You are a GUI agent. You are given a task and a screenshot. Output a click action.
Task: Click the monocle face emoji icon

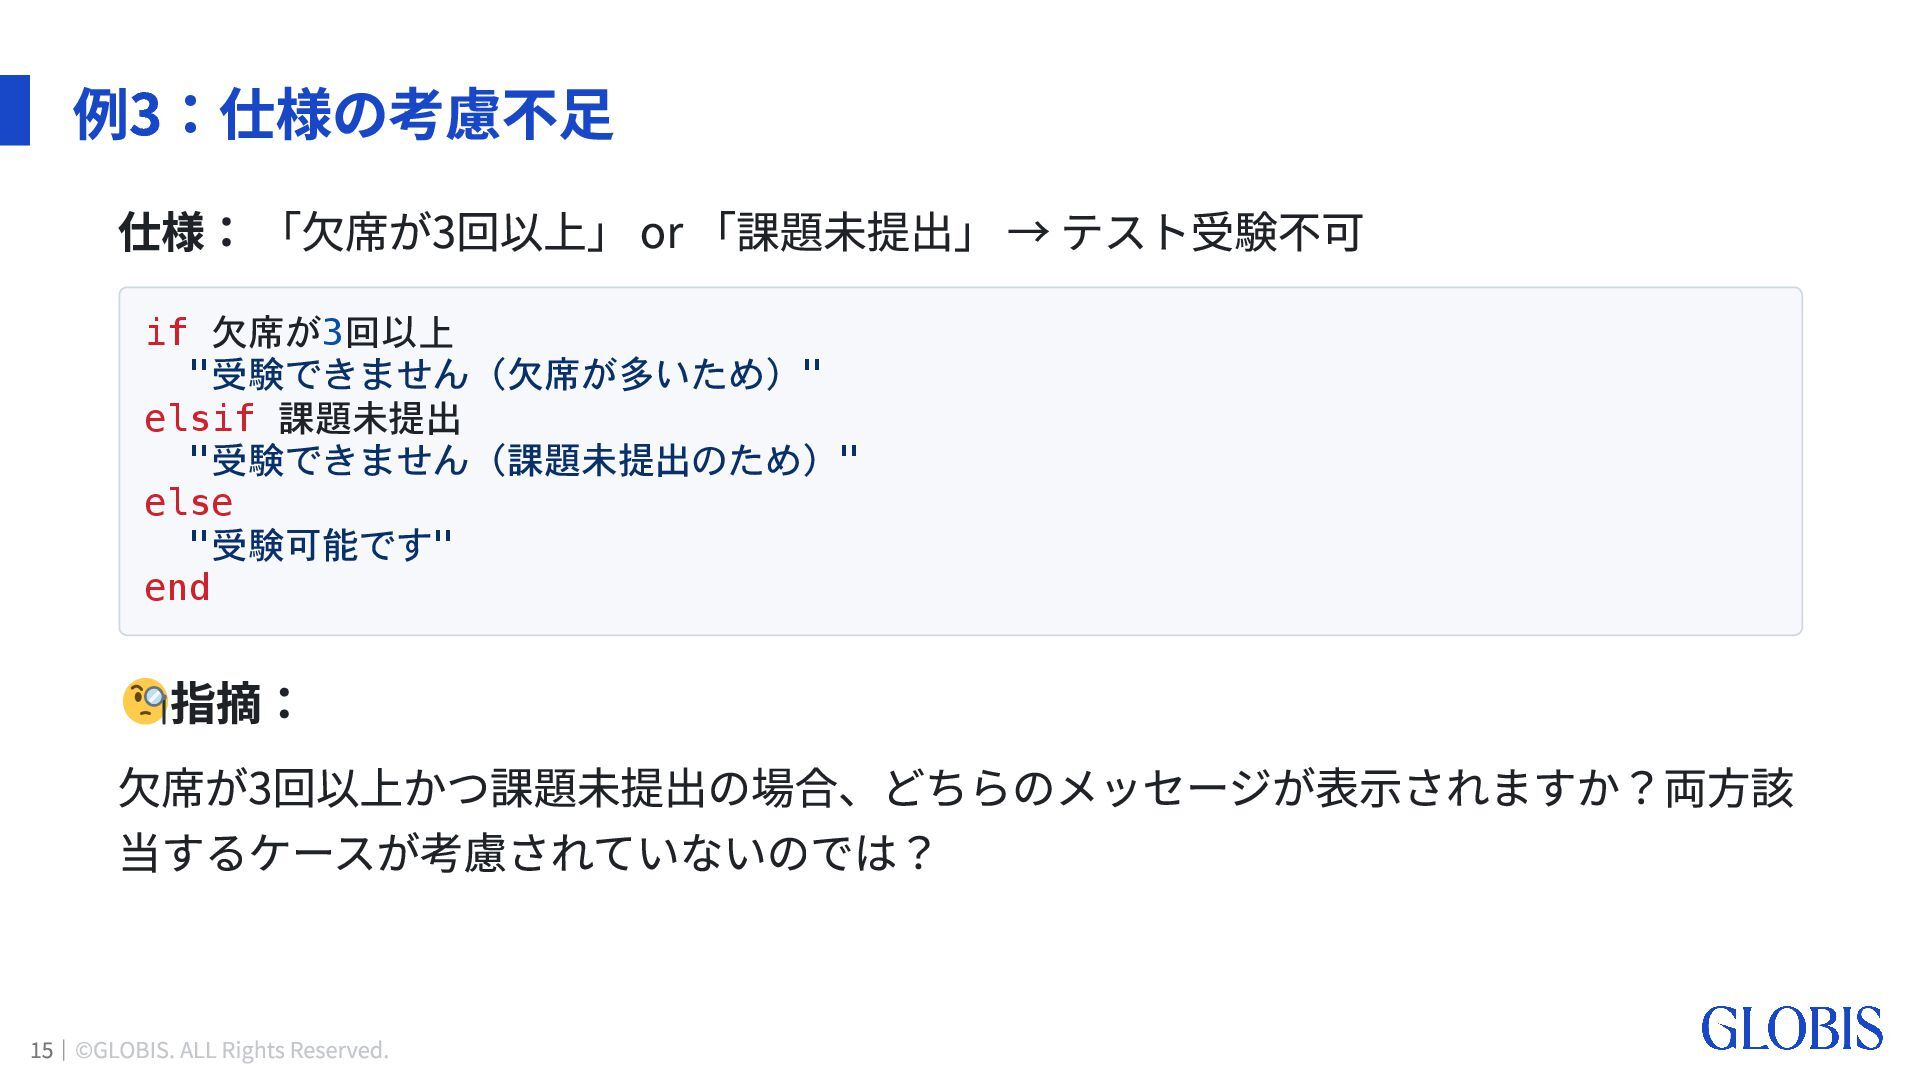pyautogui.click(x=144, y=701)
